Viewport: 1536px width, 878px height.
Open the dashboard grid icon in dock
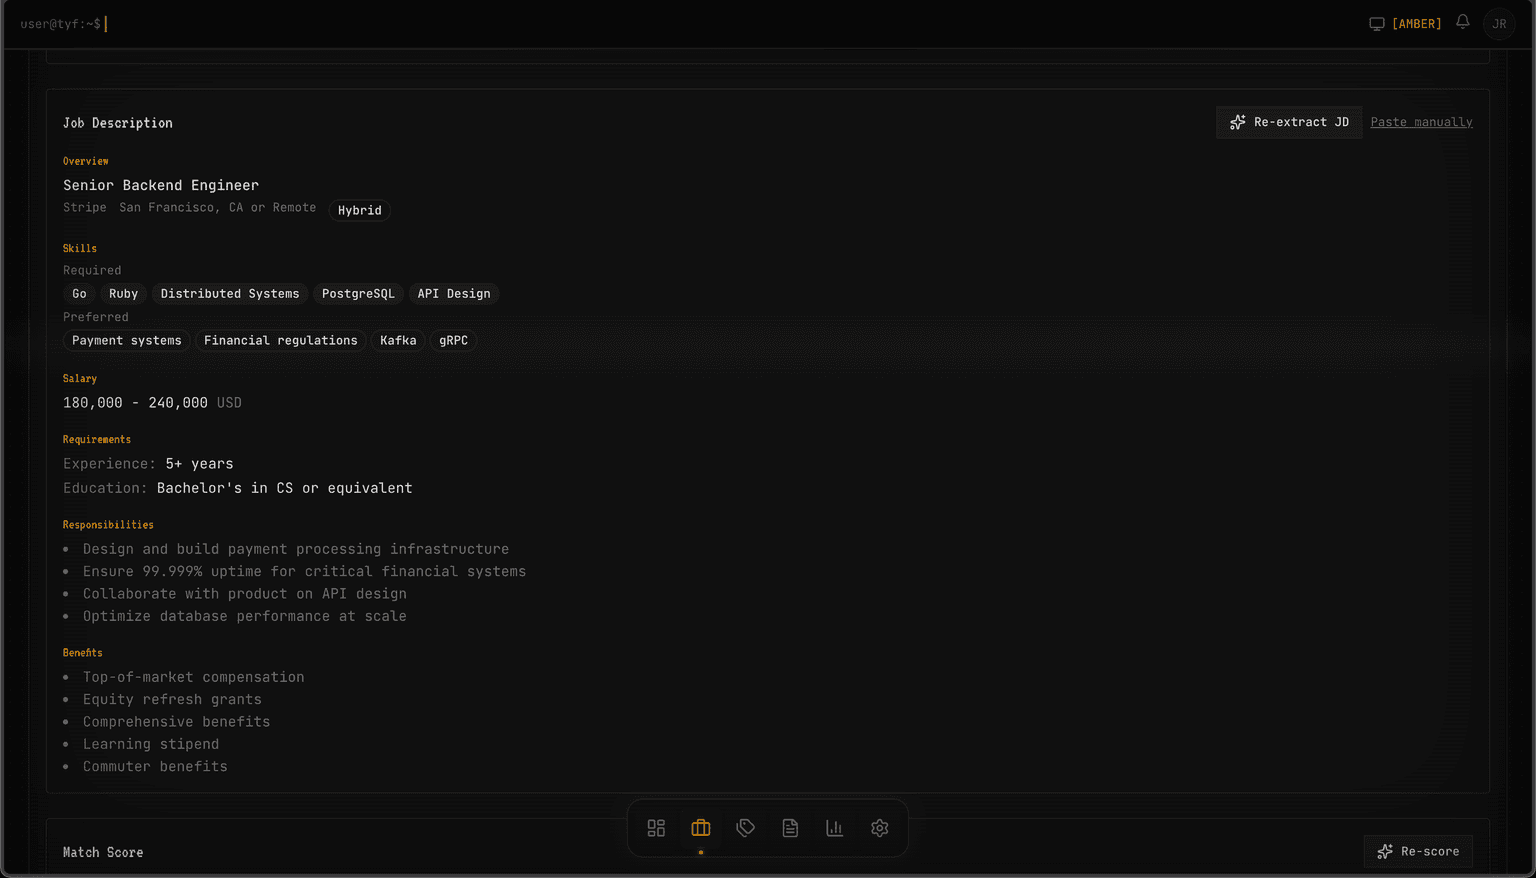point(656,828)
